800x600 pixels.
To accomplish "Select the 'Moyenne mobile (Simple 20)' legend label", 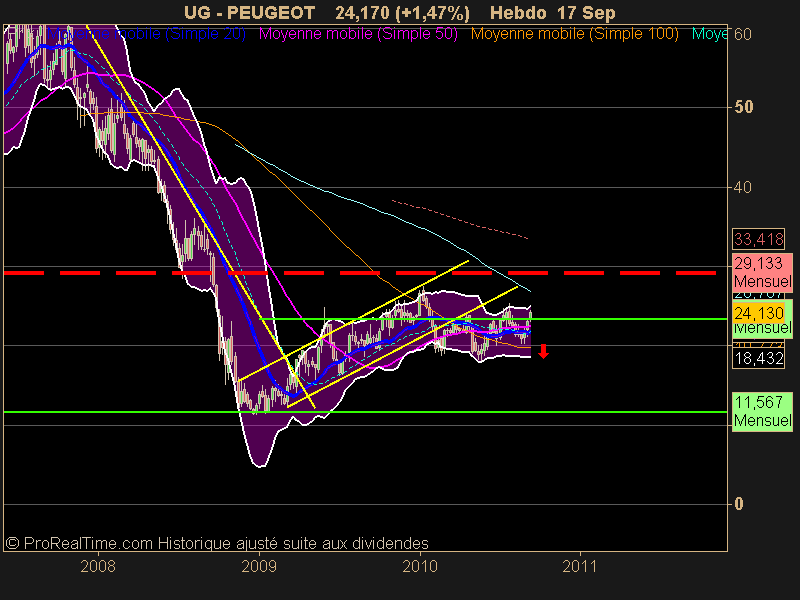I will pyautogui.click(x=147, y=34).
